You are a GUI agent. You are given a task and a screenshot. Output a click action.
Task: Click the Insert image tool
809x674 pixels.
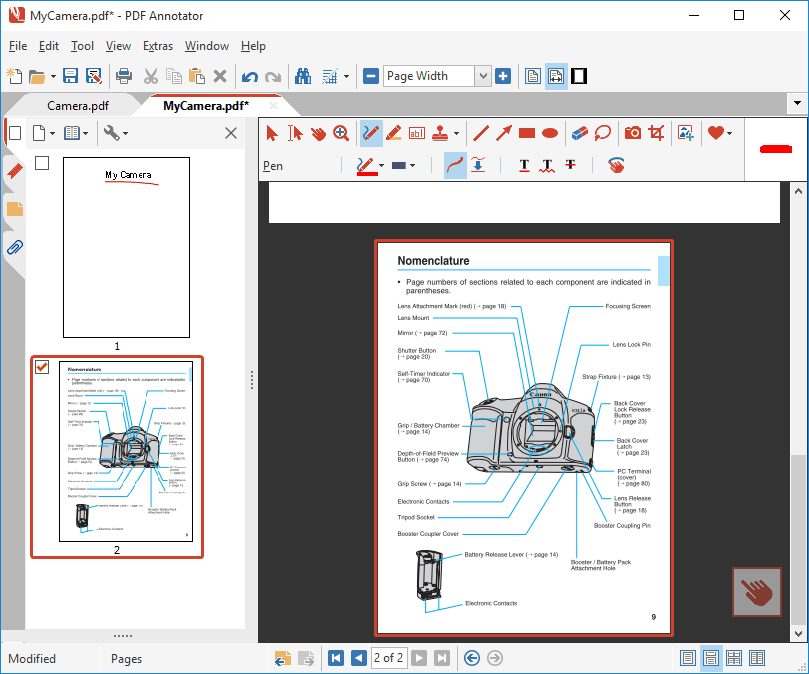[x=686, y=133]
